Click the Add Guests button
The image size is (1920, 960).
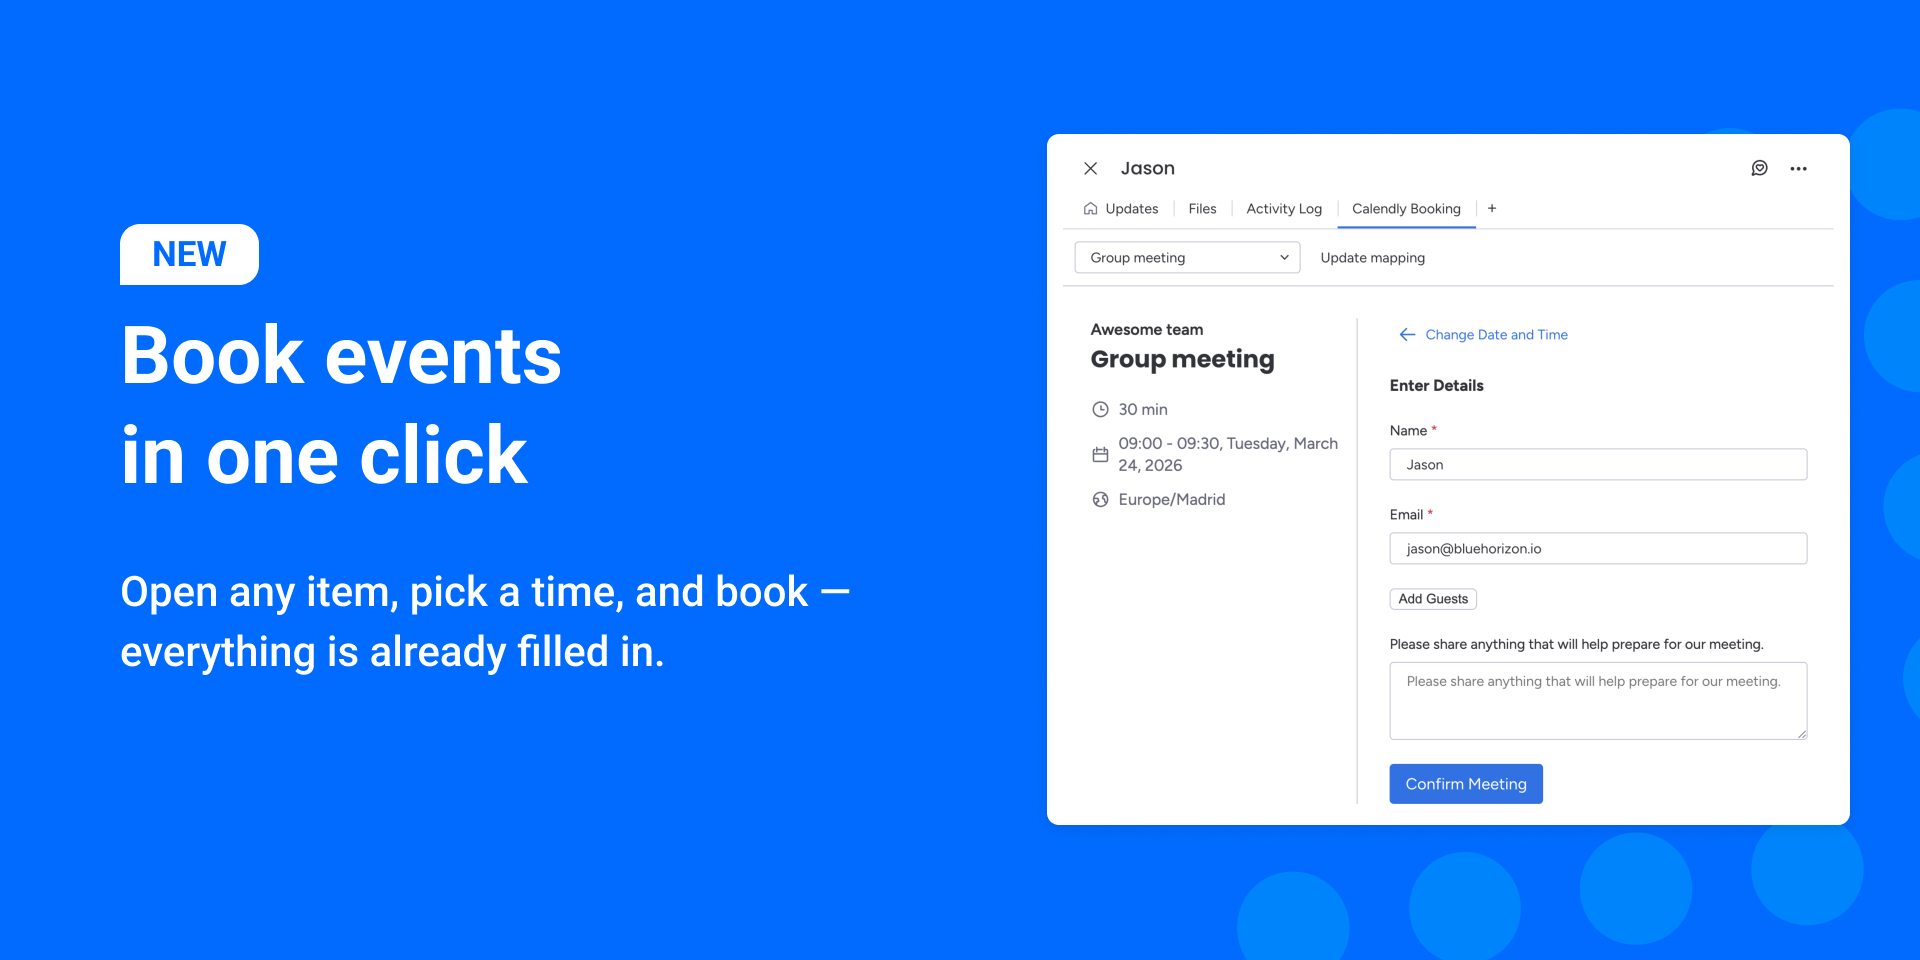1432,599
